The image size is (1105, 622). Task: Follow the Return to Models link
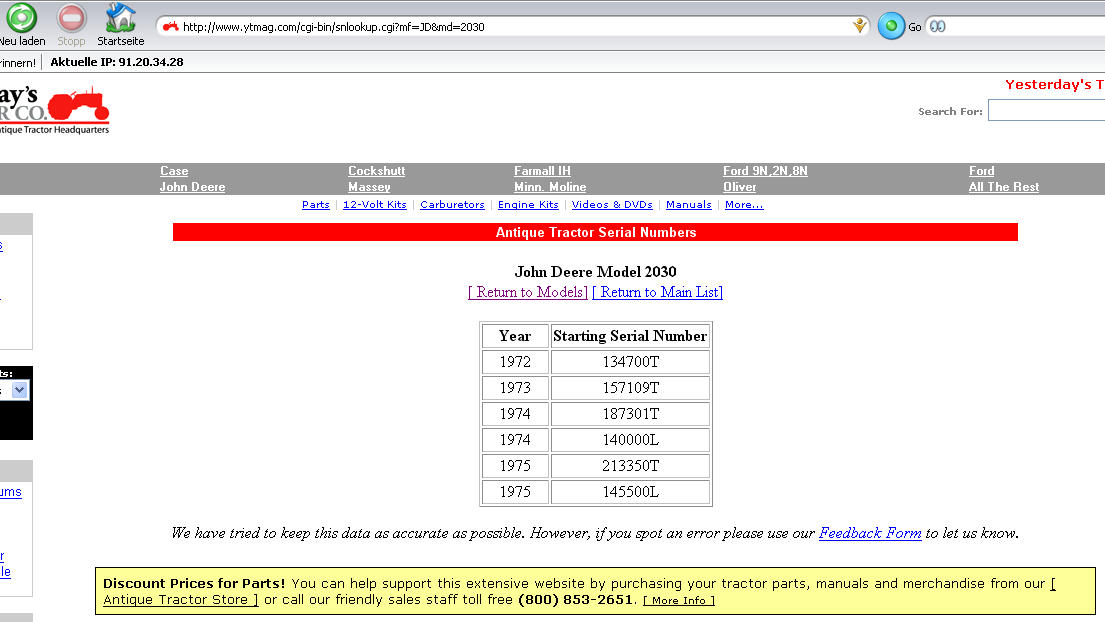coord(528,292)
